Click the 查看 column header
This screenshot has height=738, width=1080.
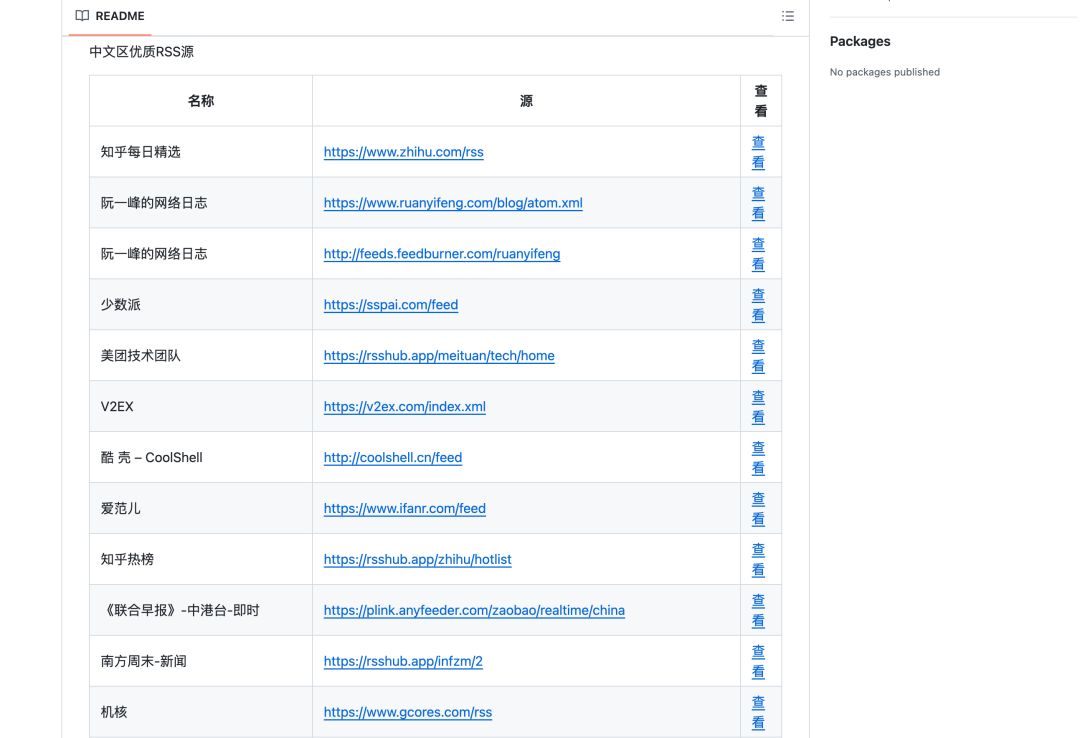[761, 101]
